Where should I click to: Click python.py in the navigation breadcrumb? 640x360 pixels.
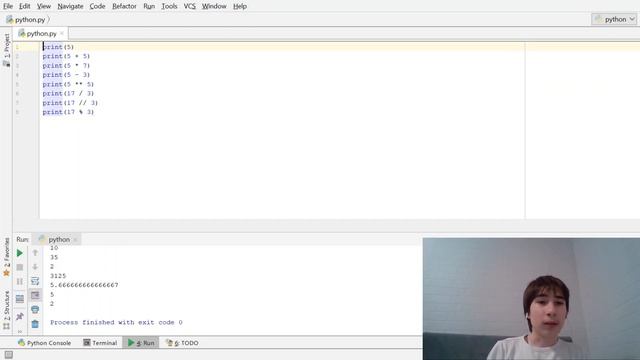27,20
